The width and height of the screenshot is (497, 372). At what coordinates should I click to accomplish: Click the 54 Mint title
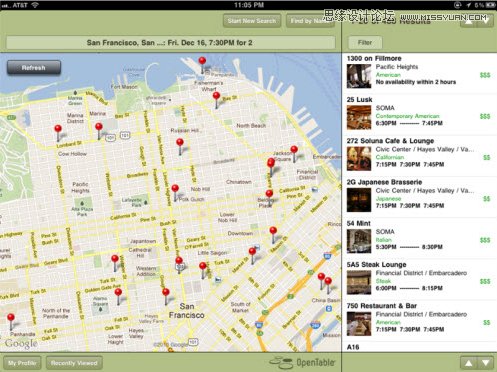[358, 223]
